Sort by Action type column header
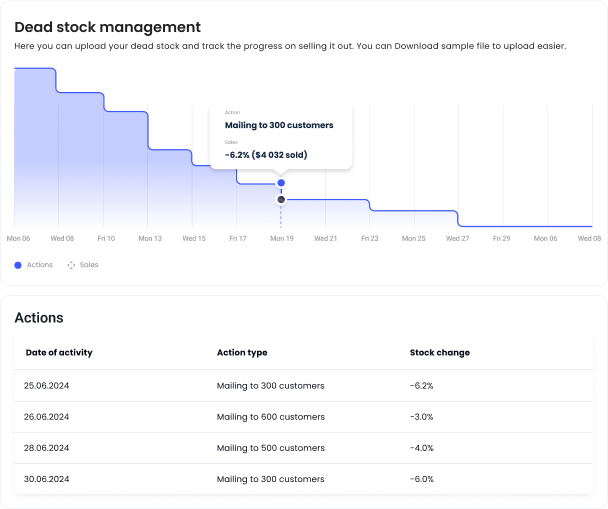 (242, 352)
